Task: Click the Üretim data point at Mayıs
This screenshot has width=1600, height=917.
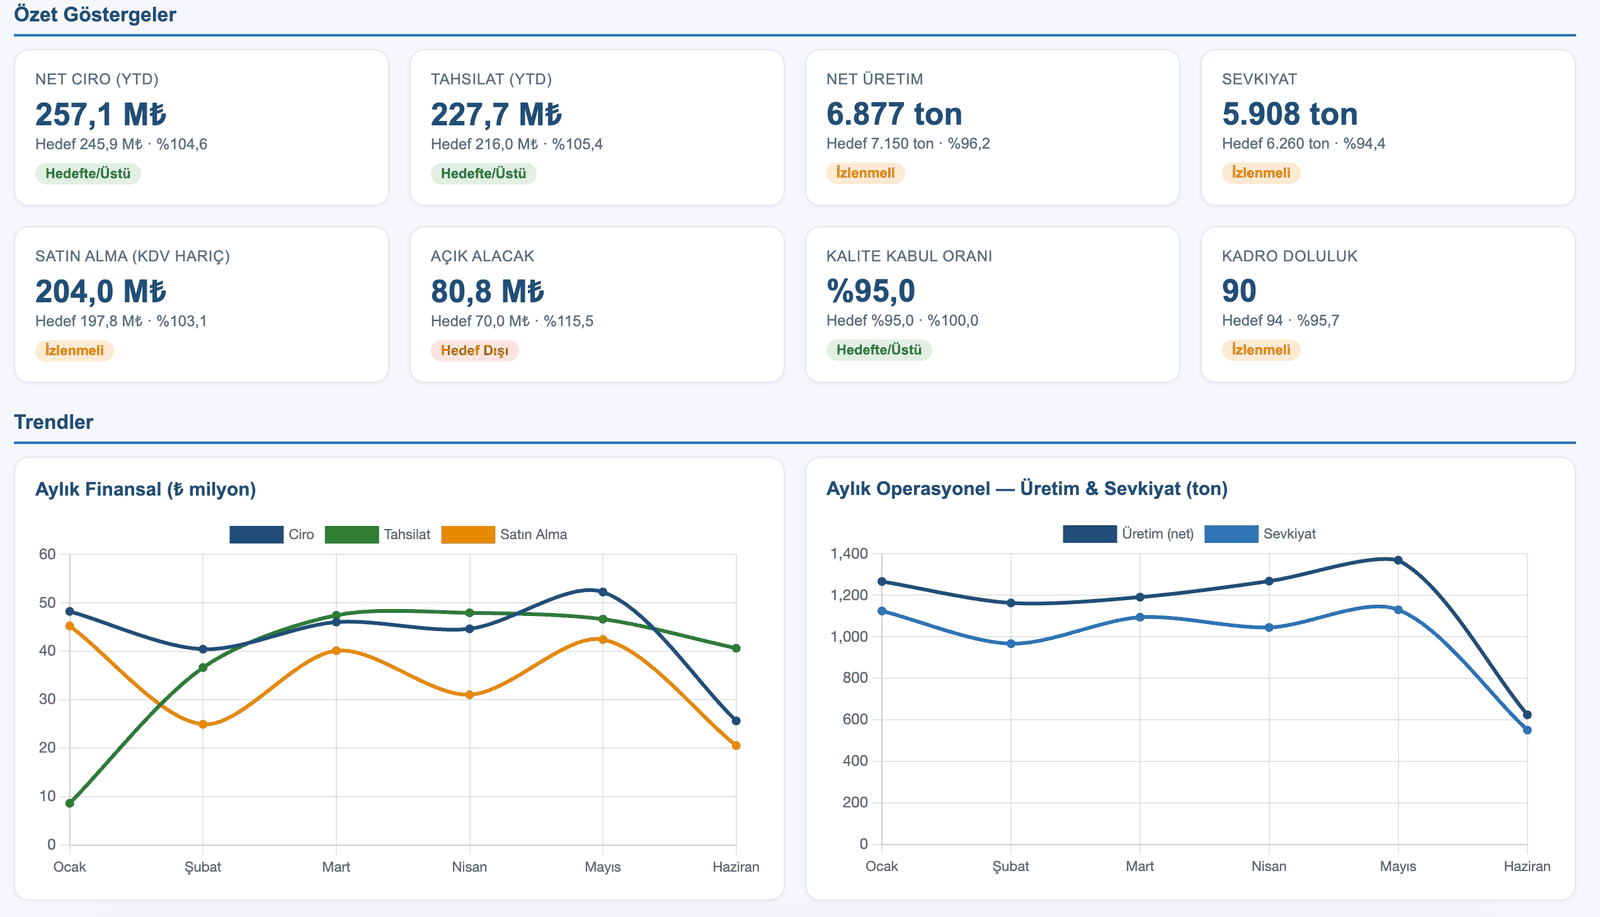Action: point(1398,560)
